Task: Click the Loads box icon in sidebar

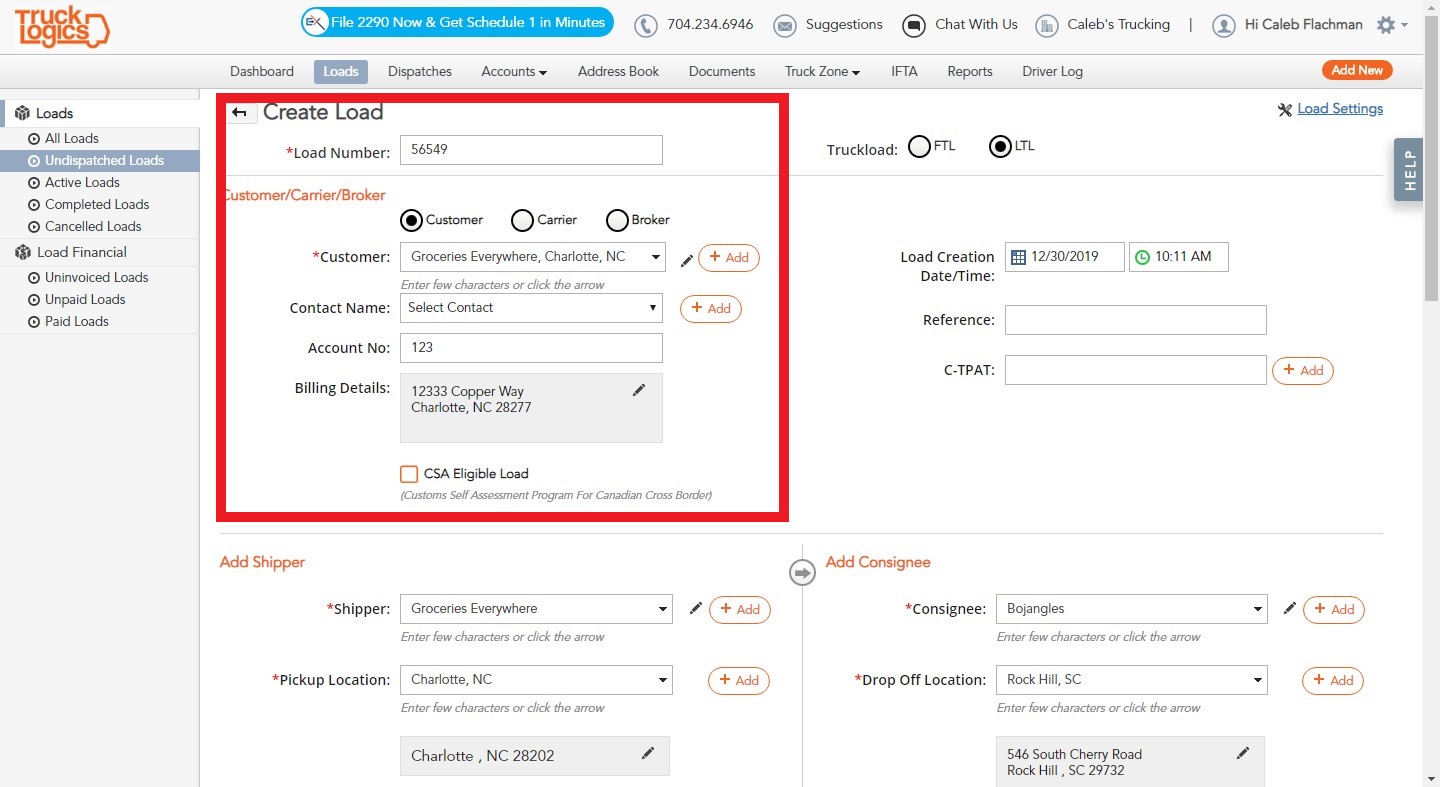Action: coord(22,113)
